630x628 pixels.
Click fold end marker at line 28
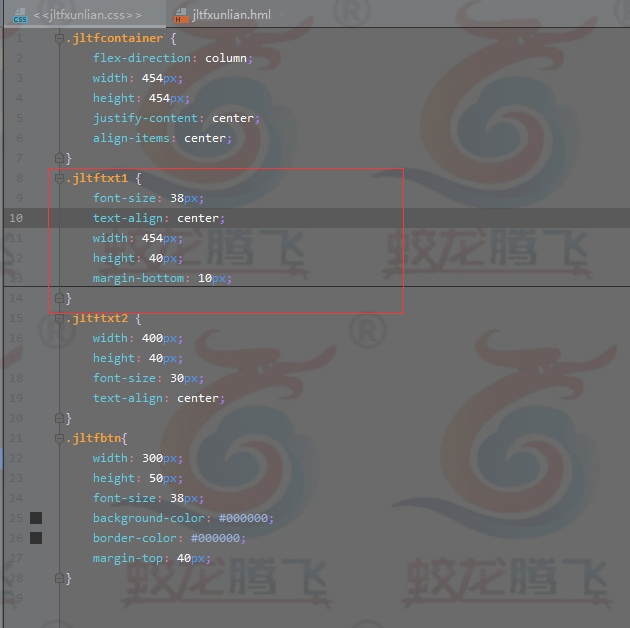tap(59, 579)
